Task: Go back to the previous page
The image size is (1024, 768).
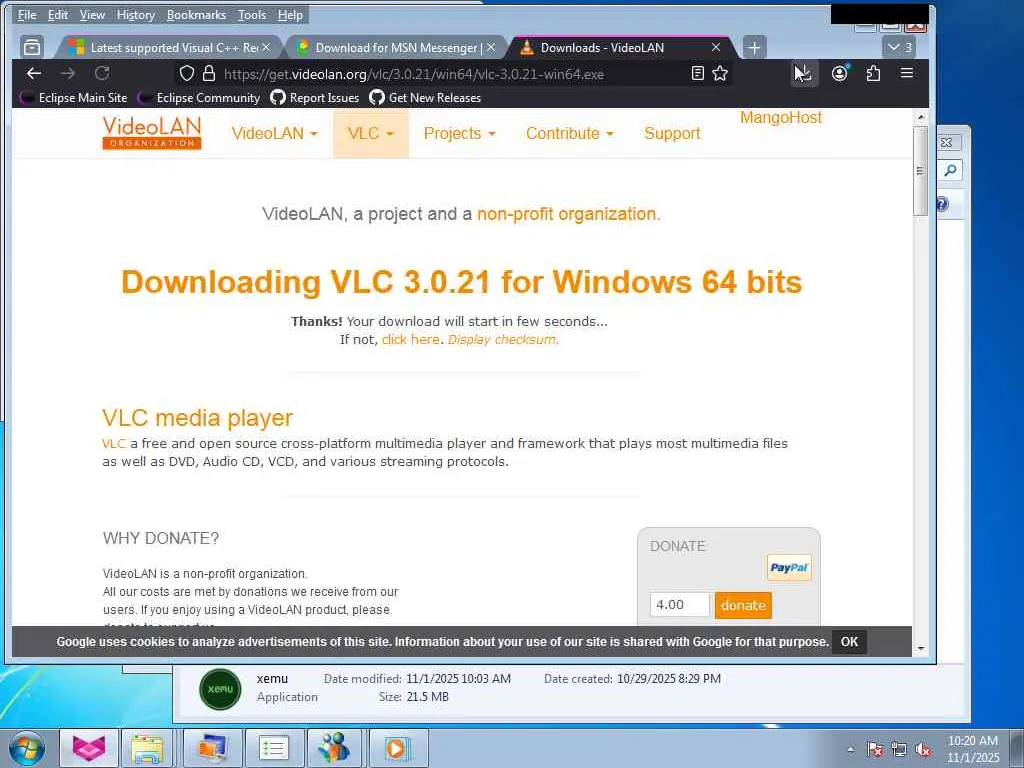Action: (34, 73)
